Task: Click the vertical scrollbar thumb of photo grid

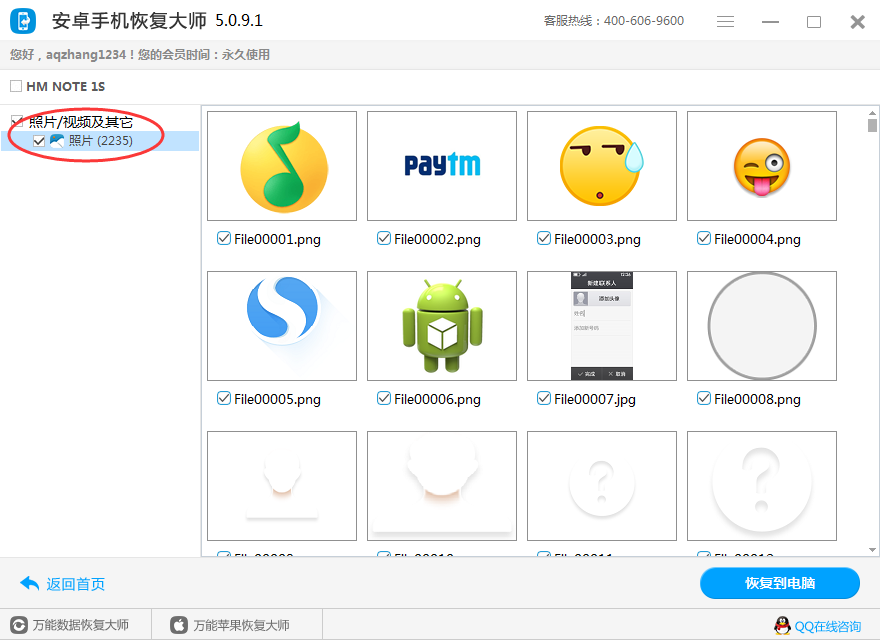Action: tap(872, 125)
